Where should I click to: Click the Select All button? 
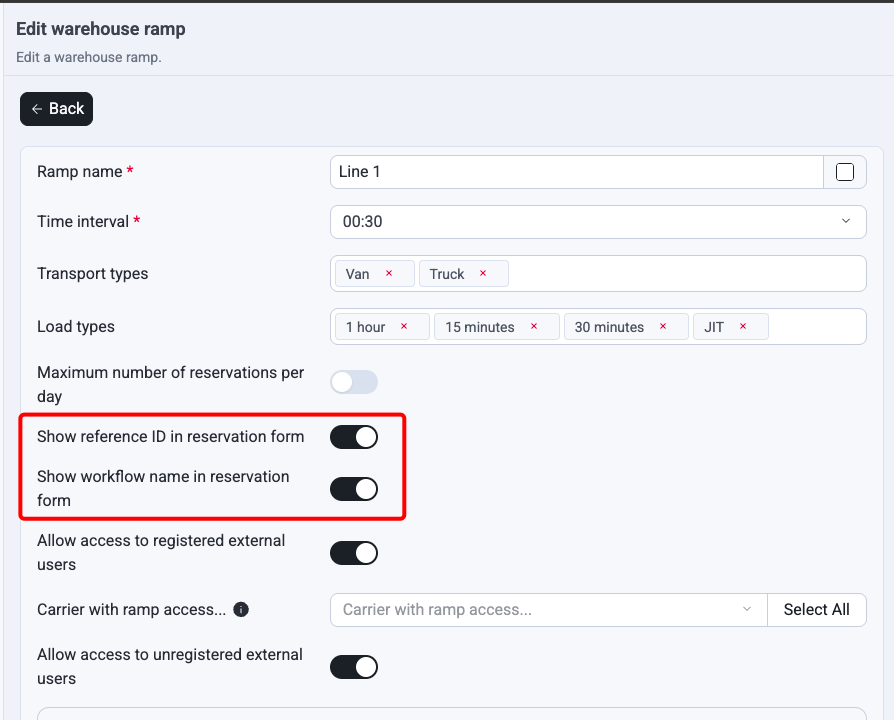tap(816, 610)
